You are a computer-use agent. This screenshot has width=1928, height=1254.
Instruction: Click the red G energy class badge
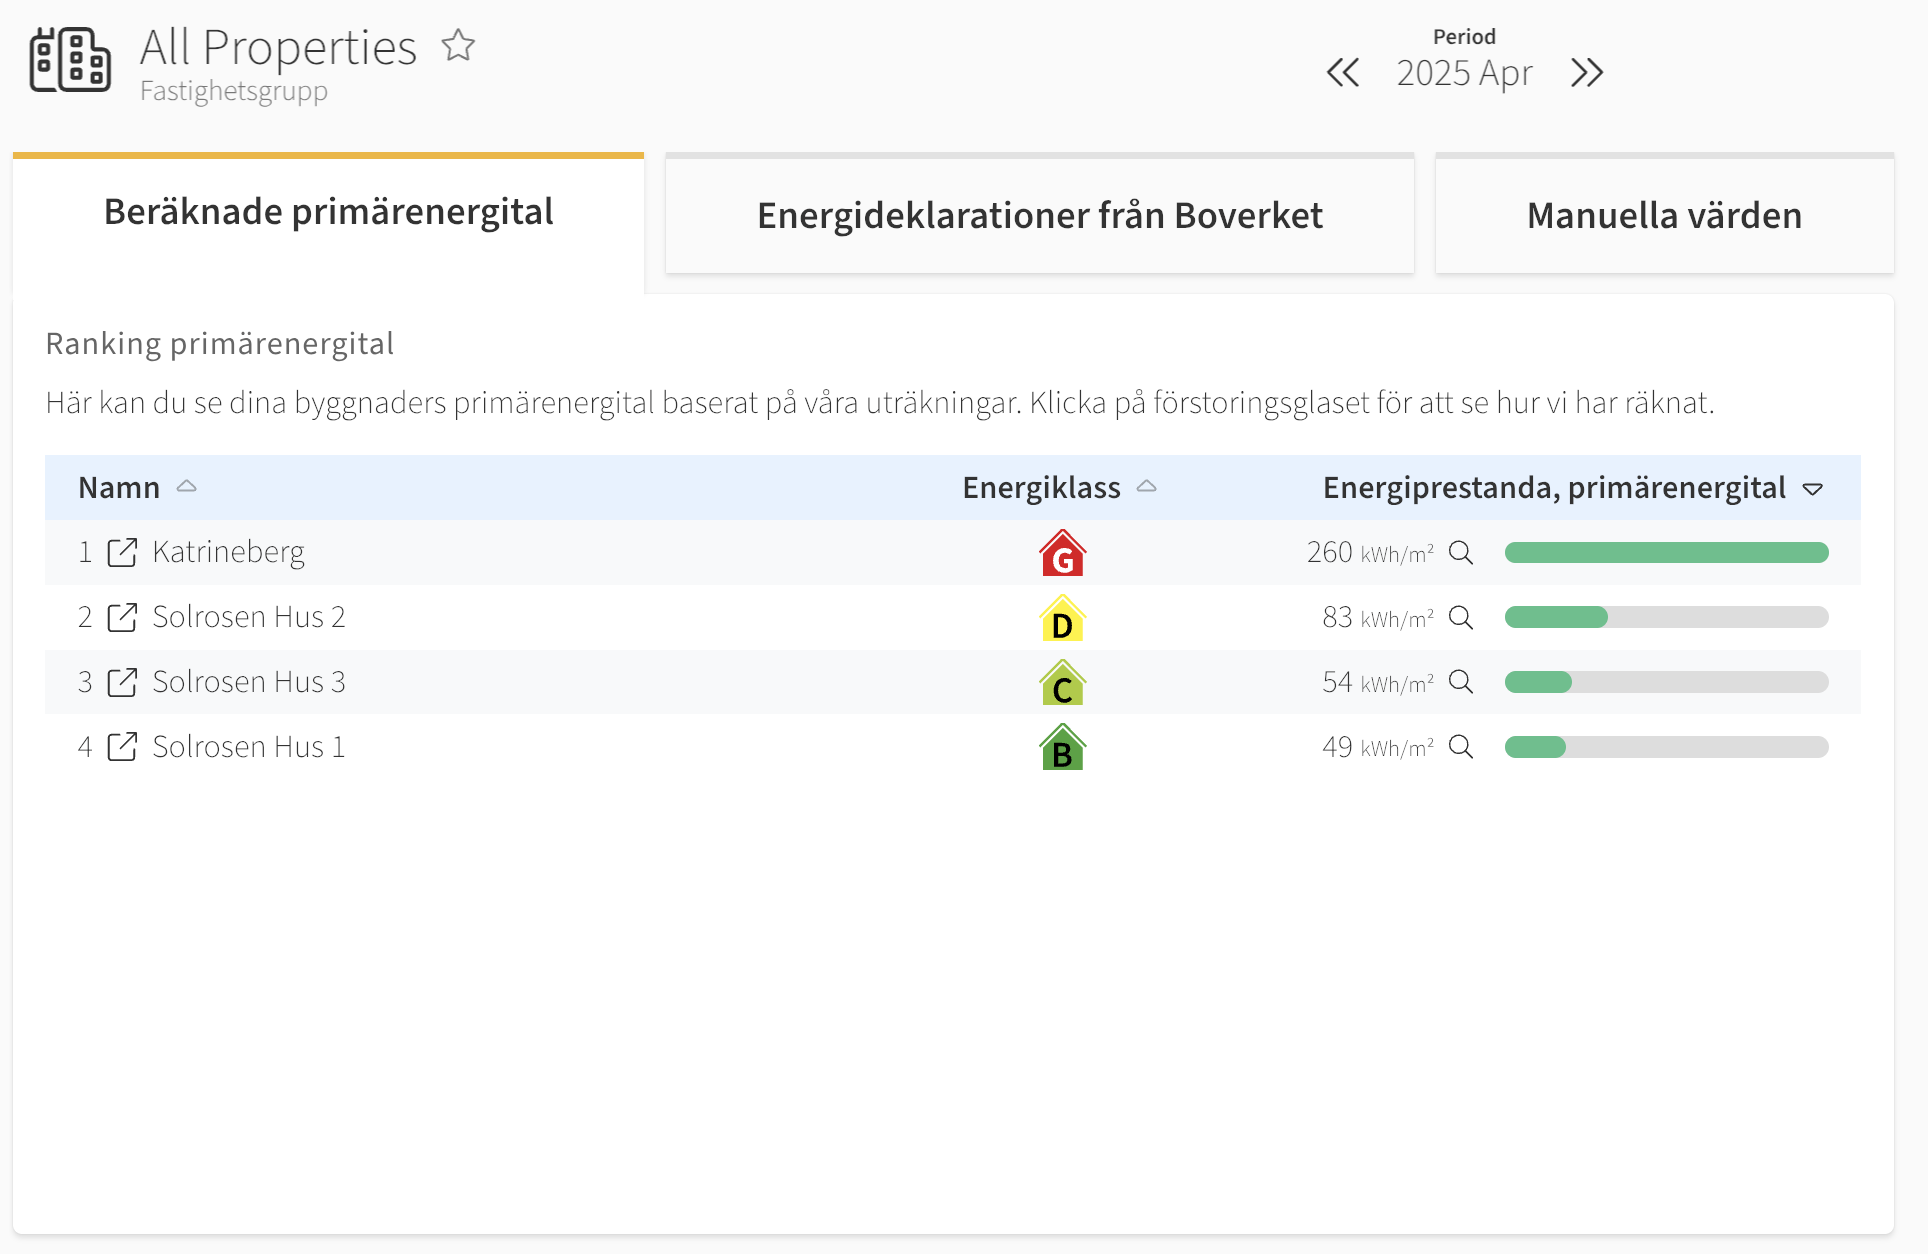click(1062, 553)
